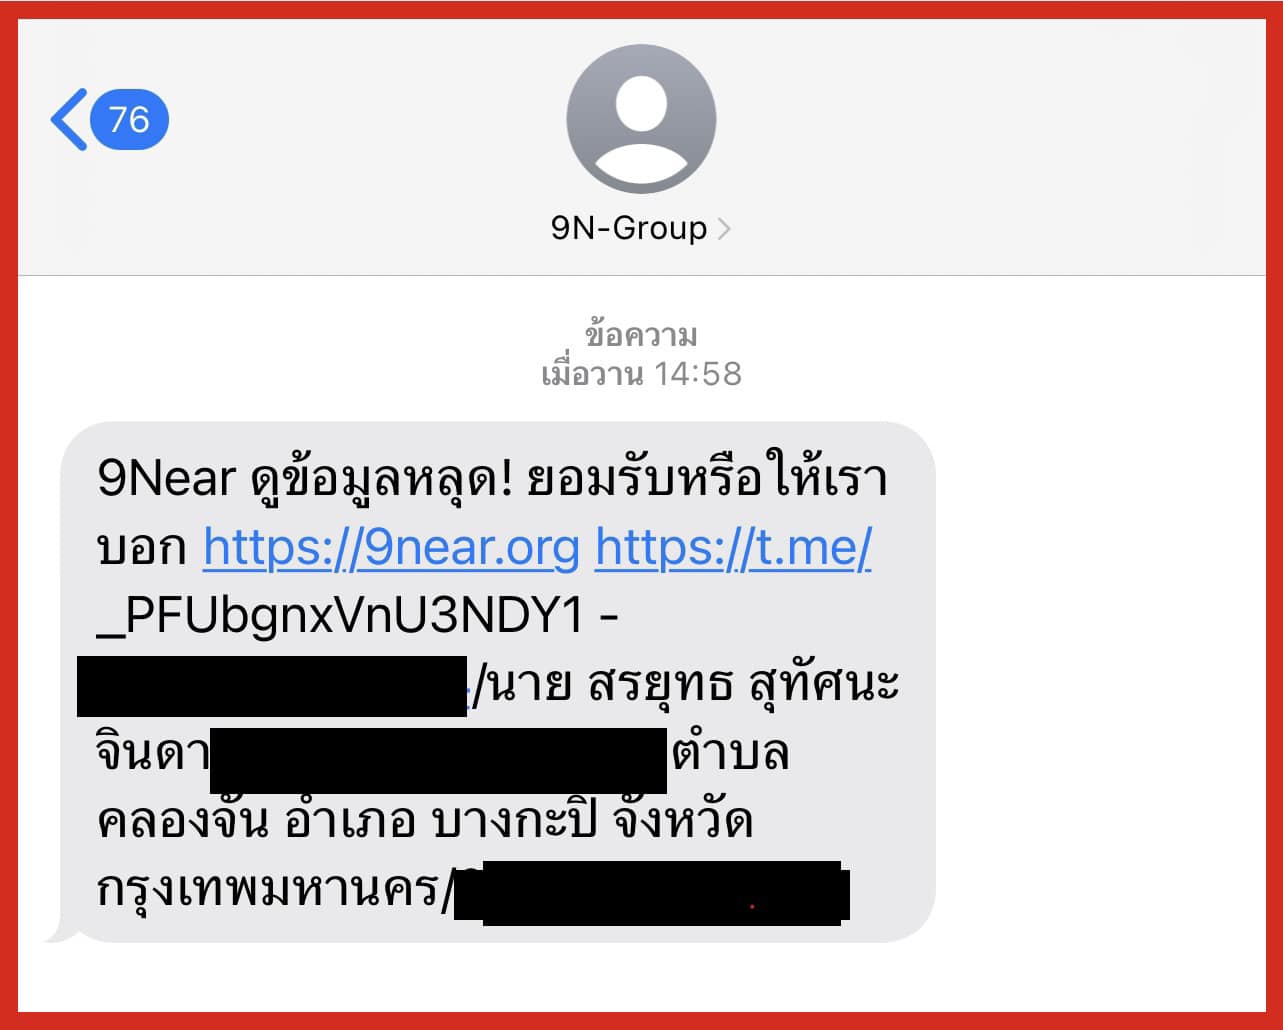Click the black redaction bar after จินดา

(438, 760)
